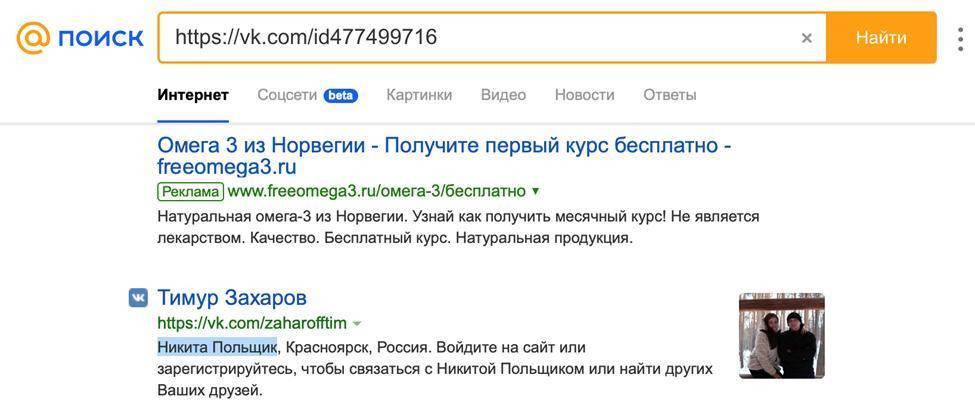975x418 pixels.
Task: Open the Новости tab
Action: (x=585, y=95)
